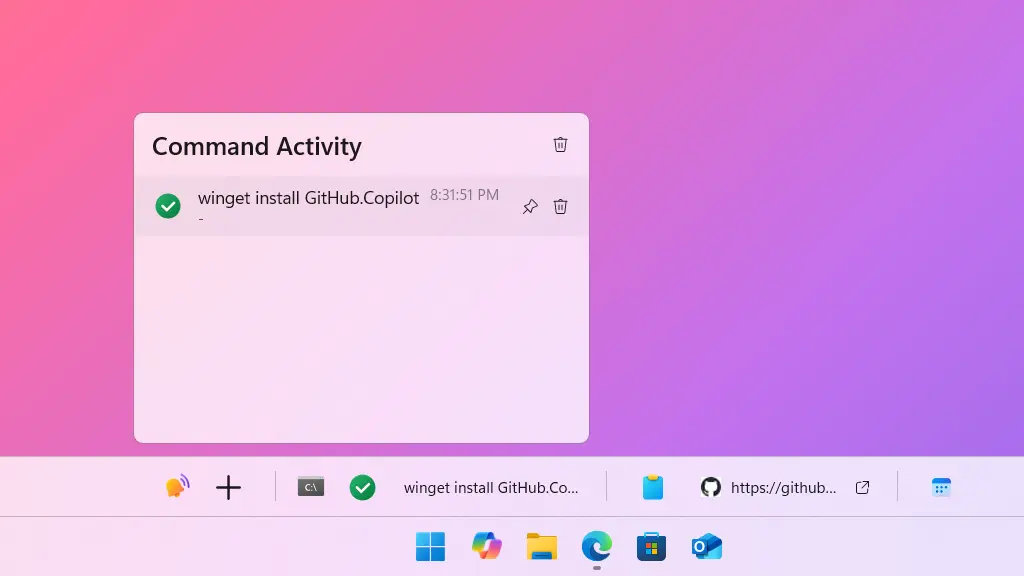
Task: Open File Explorer from the taskbar
Action: pyautogui.click(x=542, y=547)
